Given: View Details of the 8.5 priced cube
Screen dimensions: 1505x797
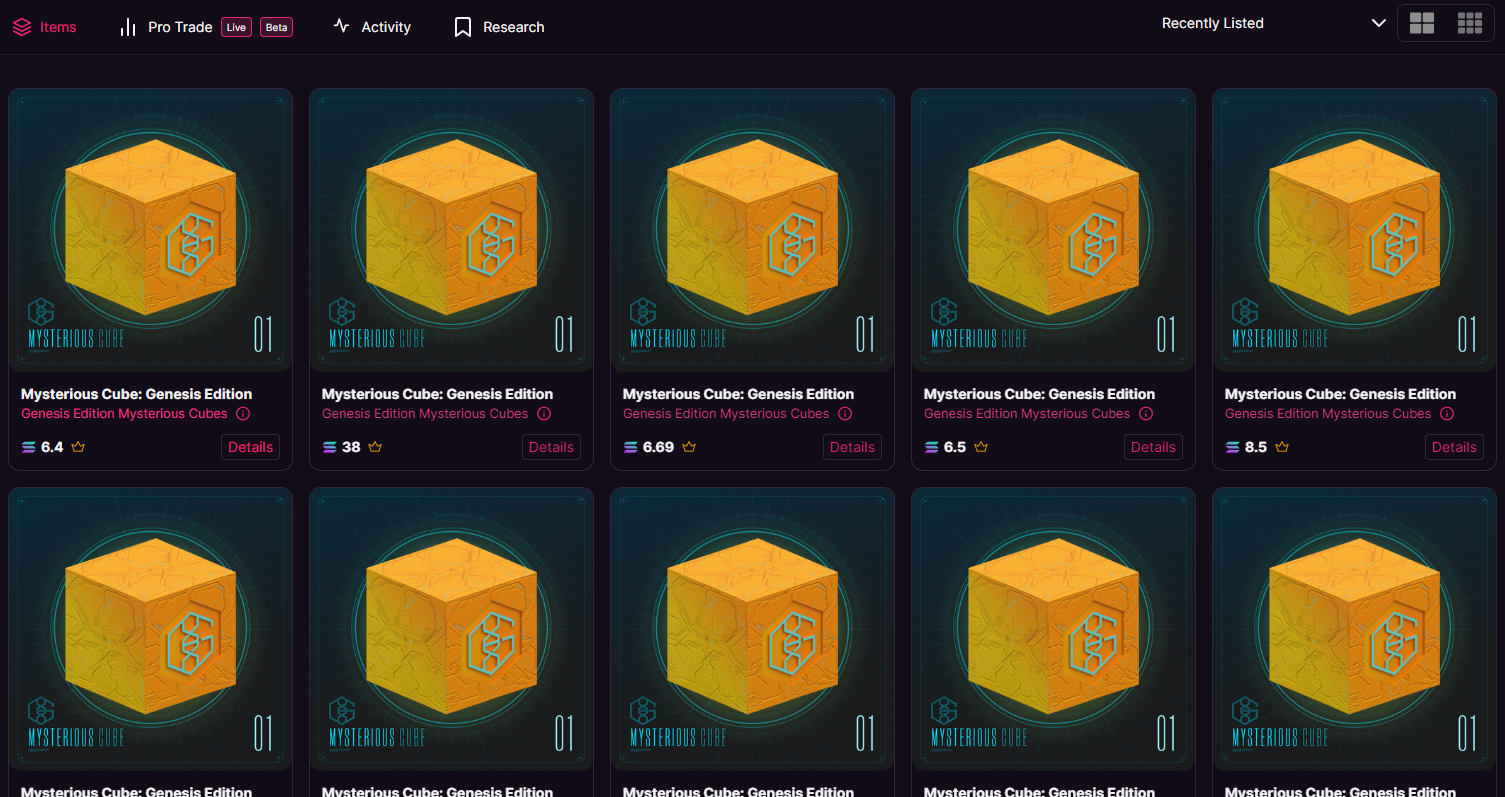Looking at the screenshot, I should tap(1454, 447).
